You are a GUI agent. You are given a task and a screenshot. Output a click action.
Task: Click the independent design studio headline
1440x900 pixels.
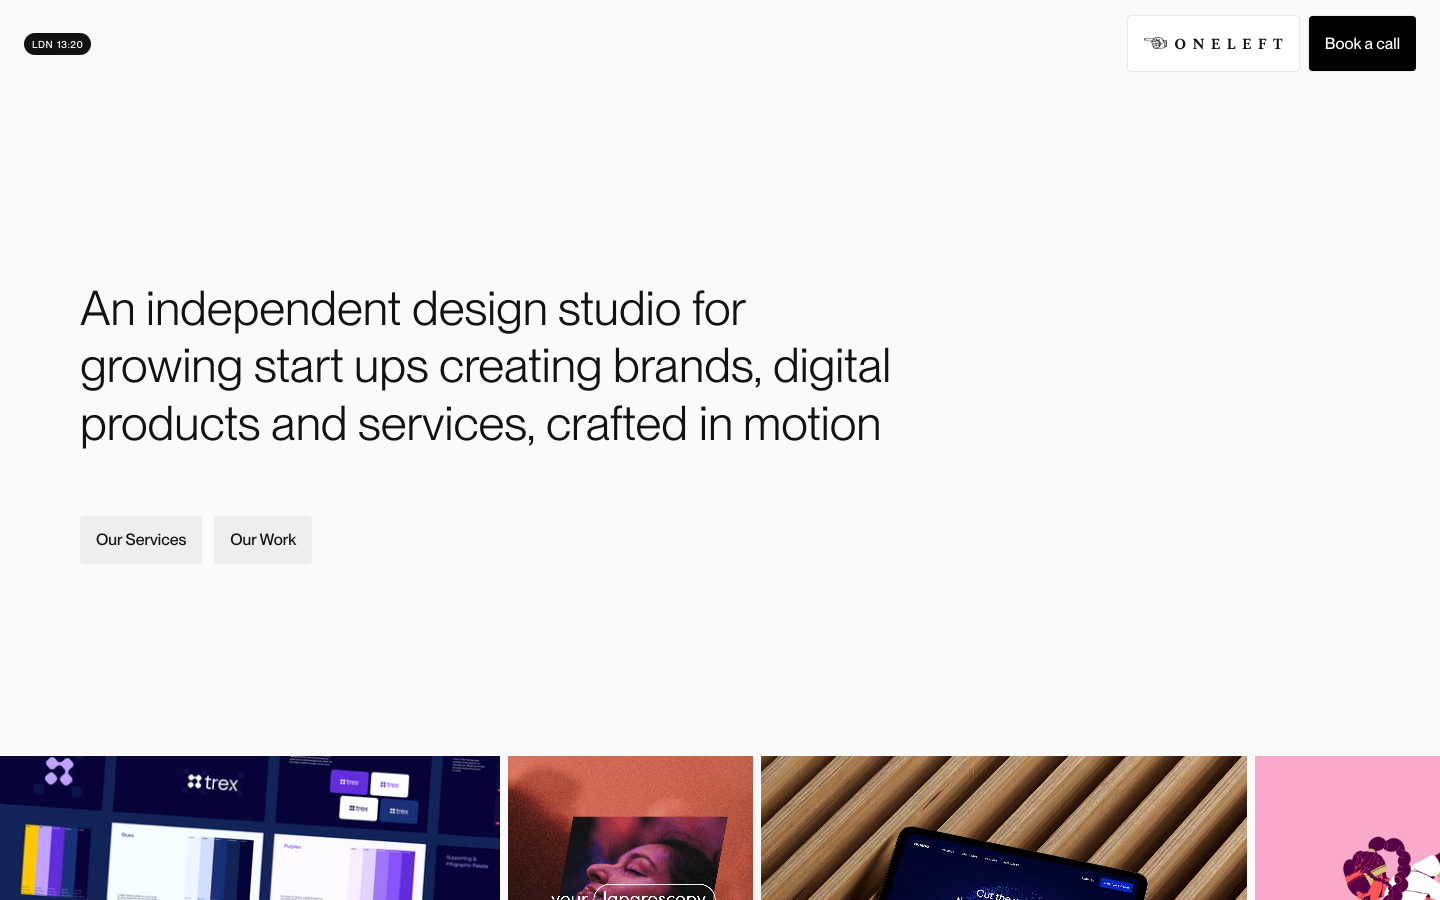point(485,366)
